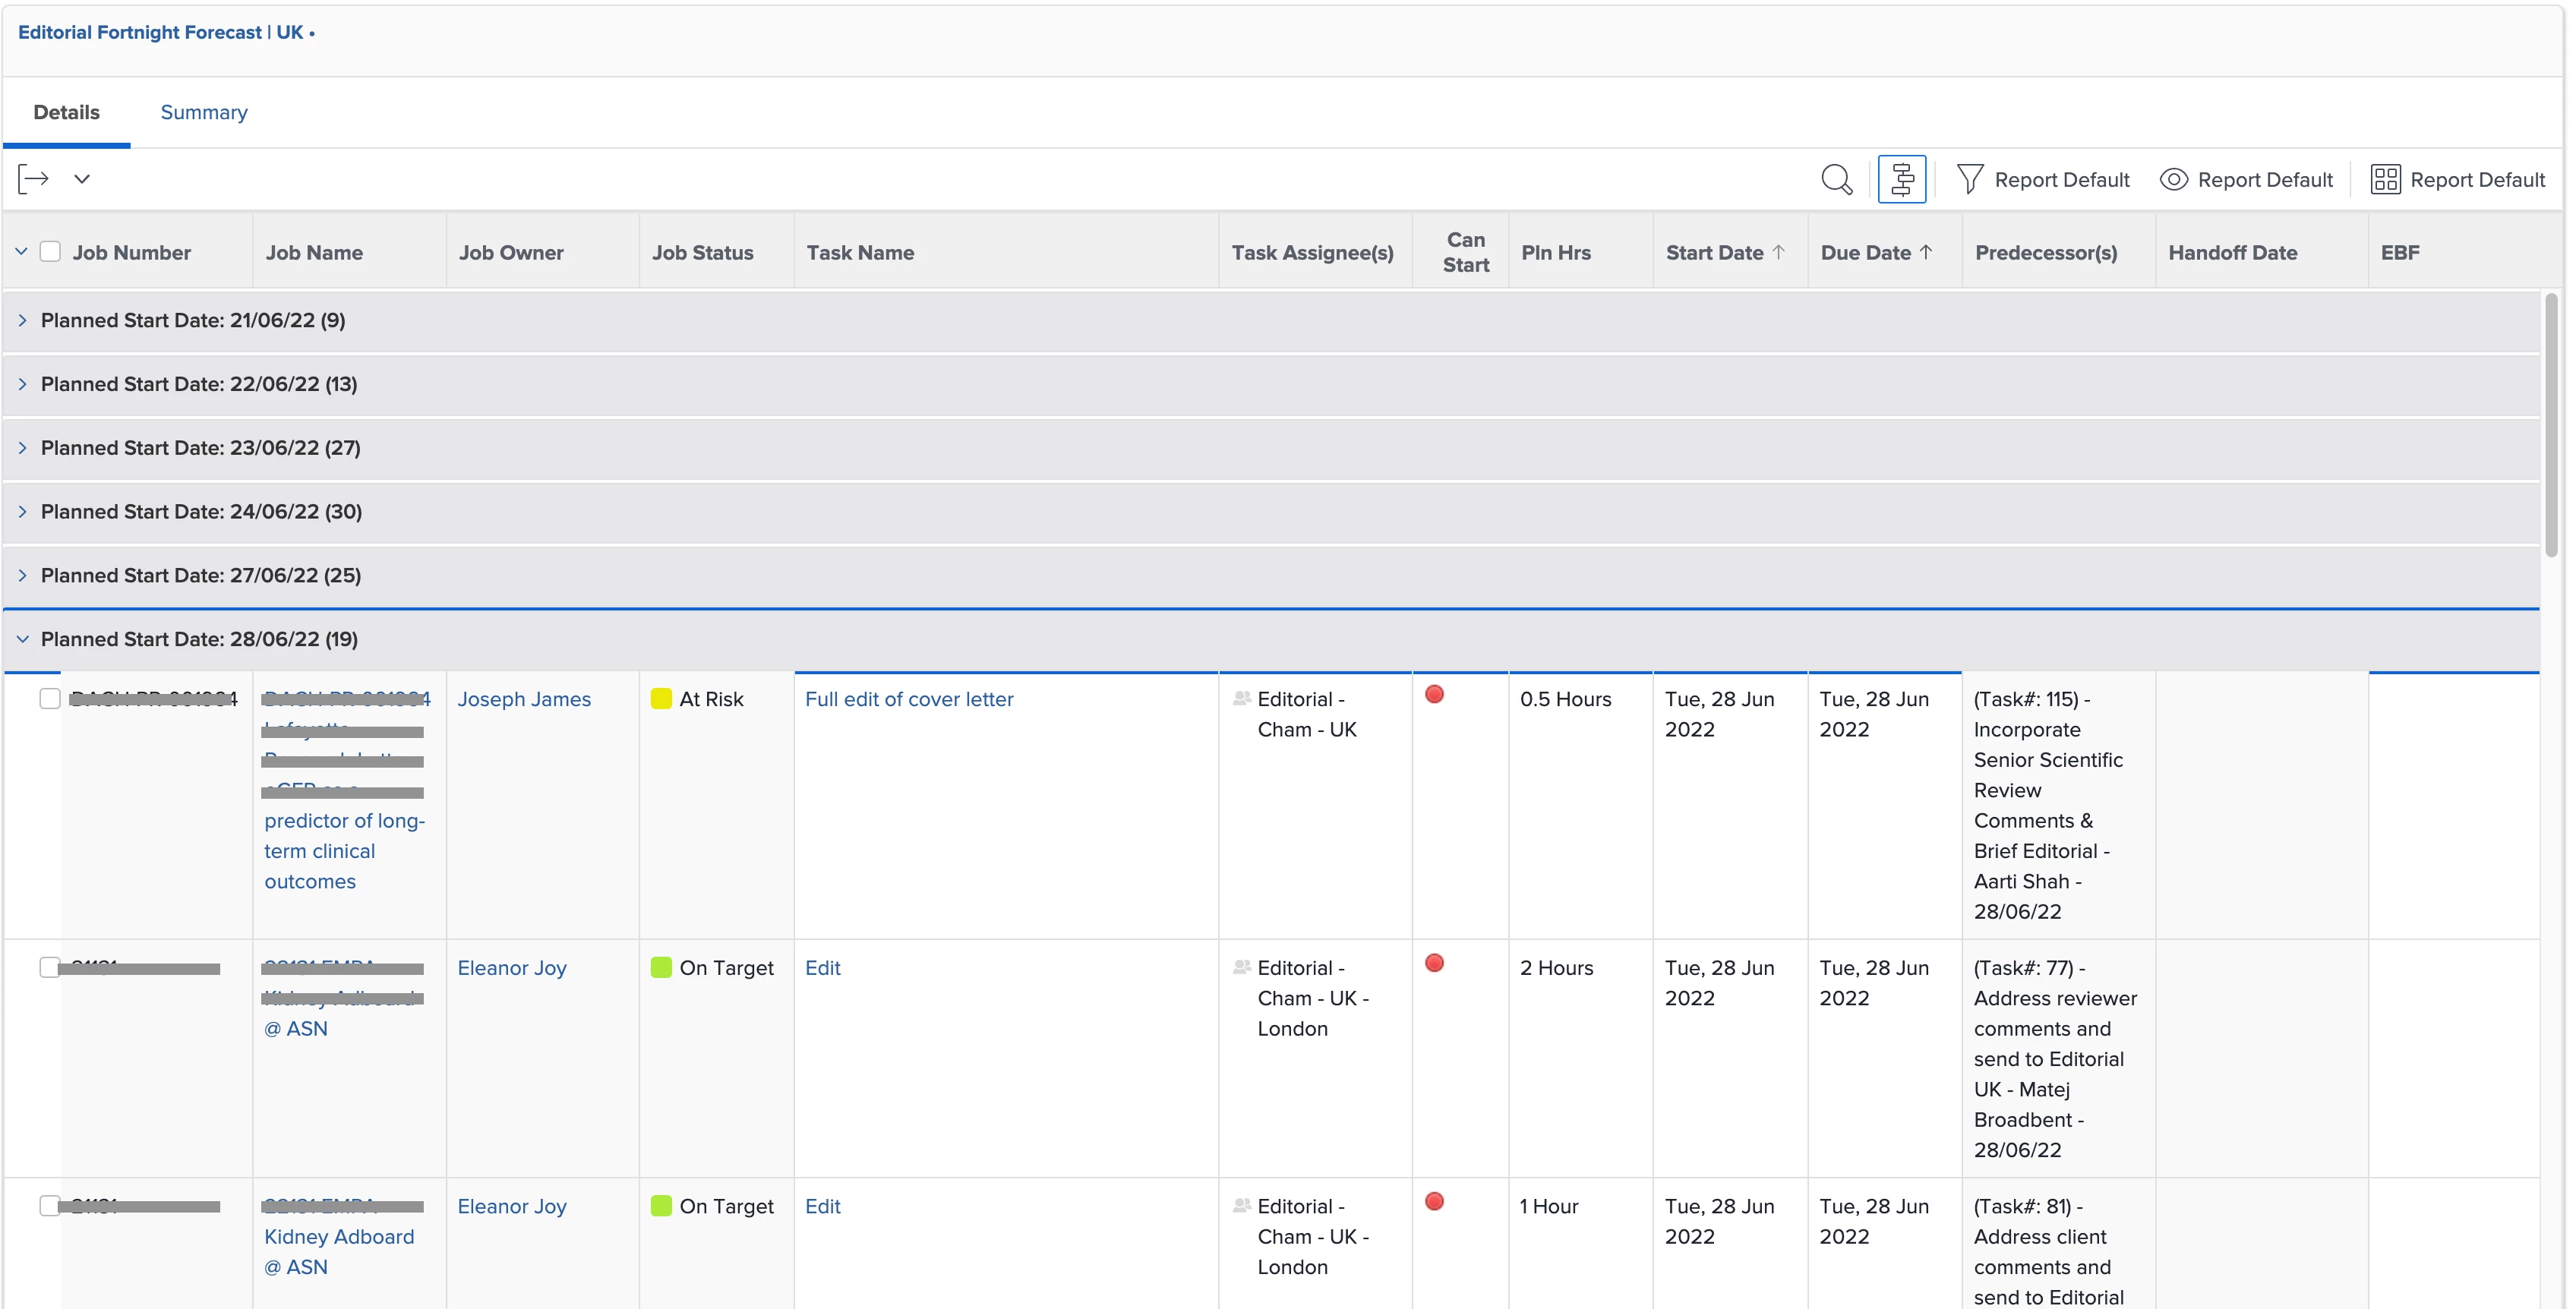Toggle the grouping hierarchy icon button
The image size is (2576, 1309).
1901,180
